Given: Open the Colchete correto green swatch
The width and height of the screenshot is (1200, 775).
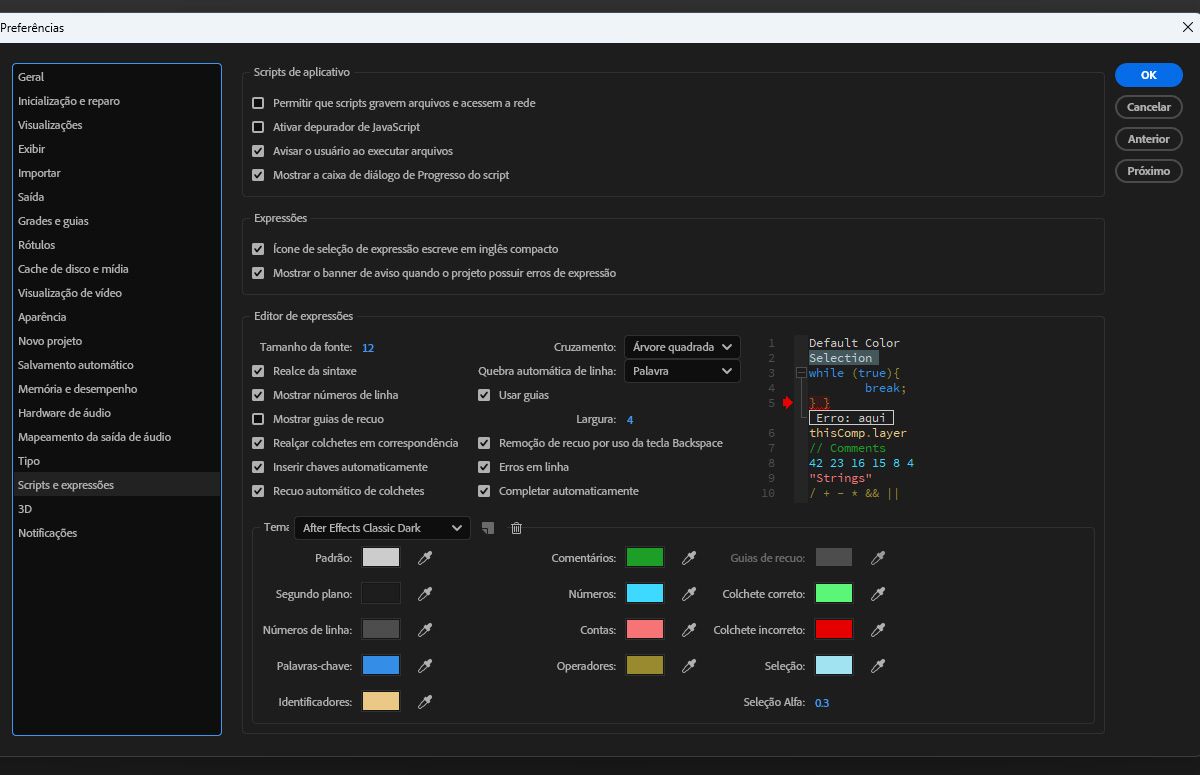Looking at the screenshot, I should pos(834,594).
